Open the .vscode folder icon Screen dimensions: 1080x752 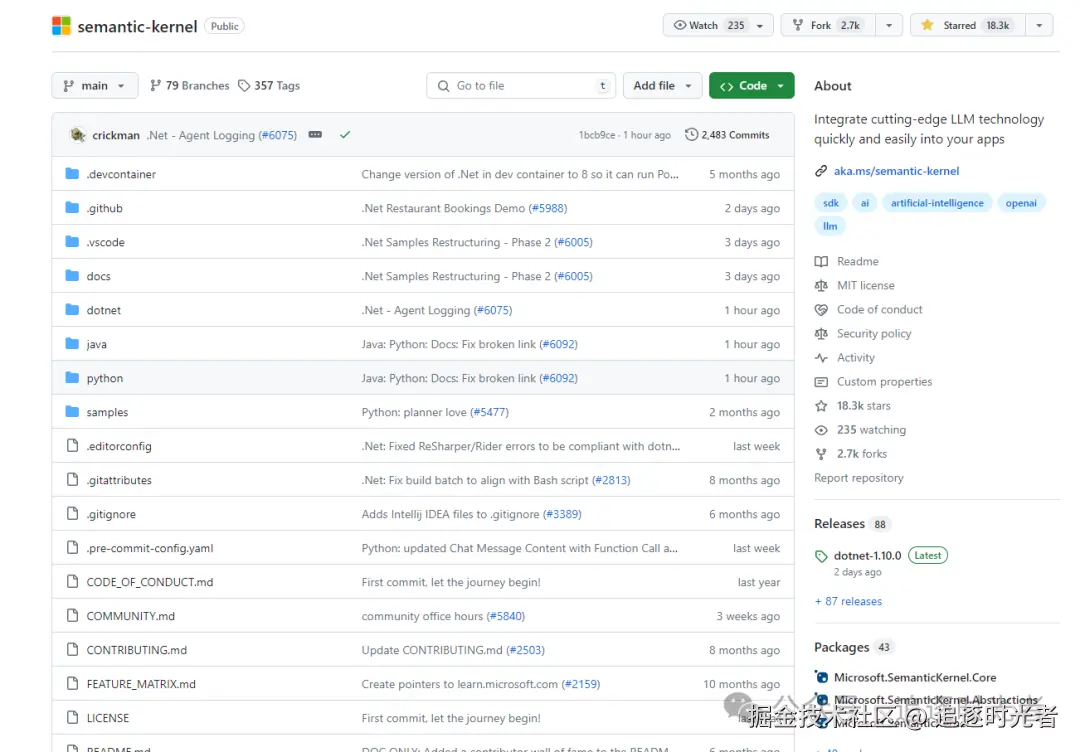[72, 242]
